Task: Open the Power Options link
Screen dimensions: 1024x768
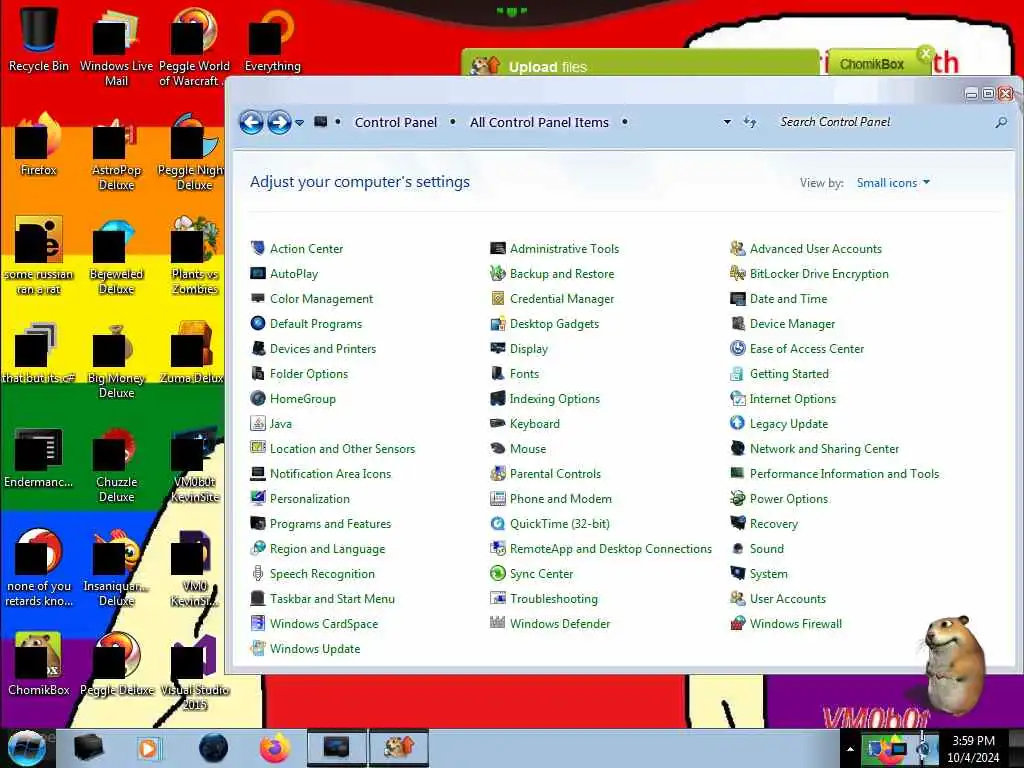Action: pos(788,499)
